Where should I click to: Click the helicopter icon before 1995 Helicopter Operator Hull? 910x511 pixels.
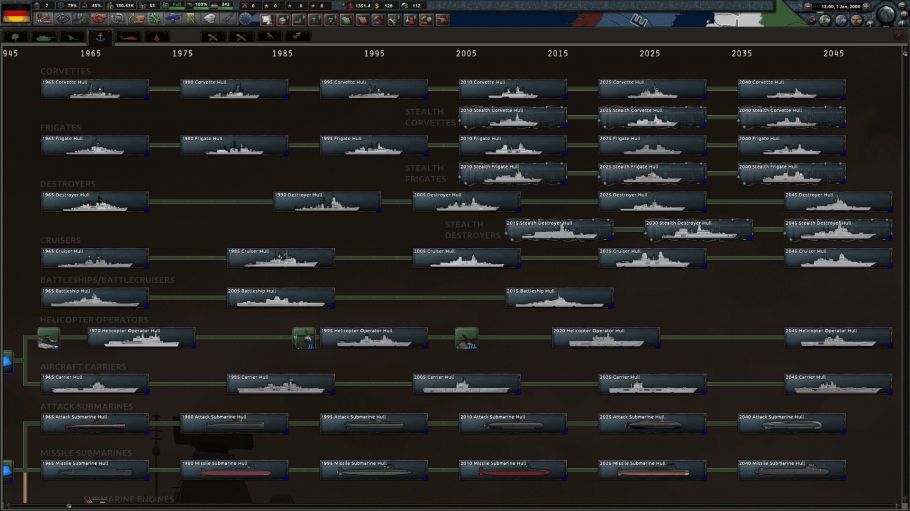[304, 338]
